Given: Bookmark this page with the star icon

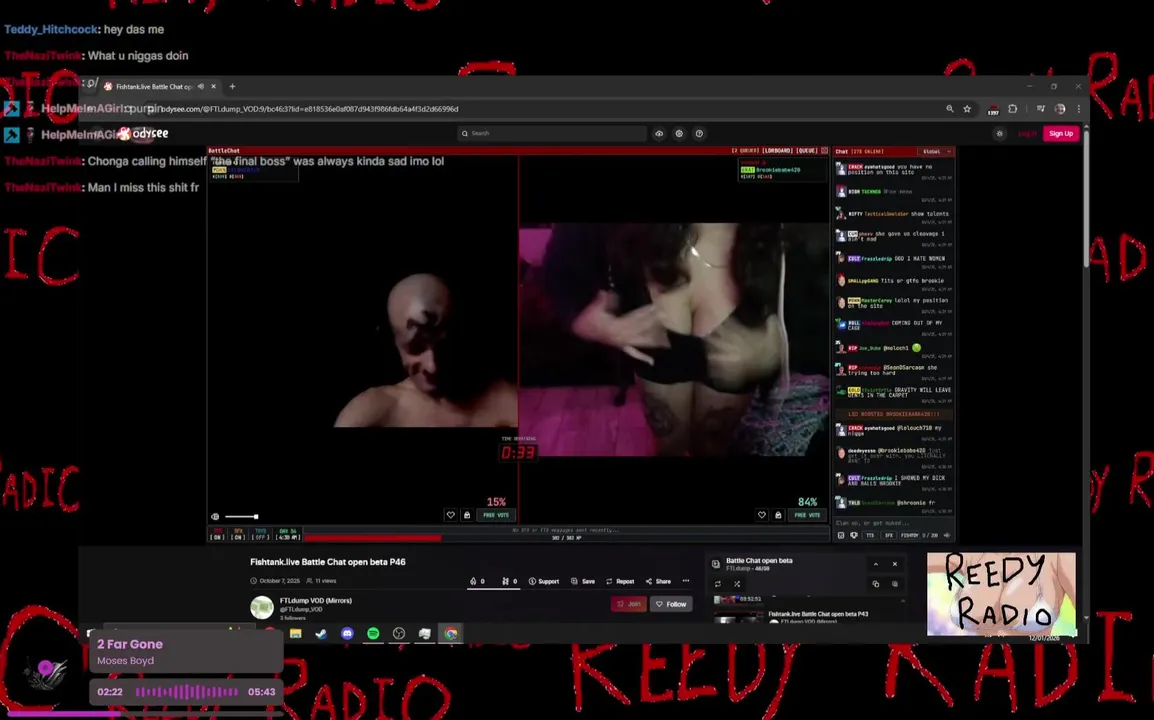Looking at the screenshot, I should tap(967, 109).
